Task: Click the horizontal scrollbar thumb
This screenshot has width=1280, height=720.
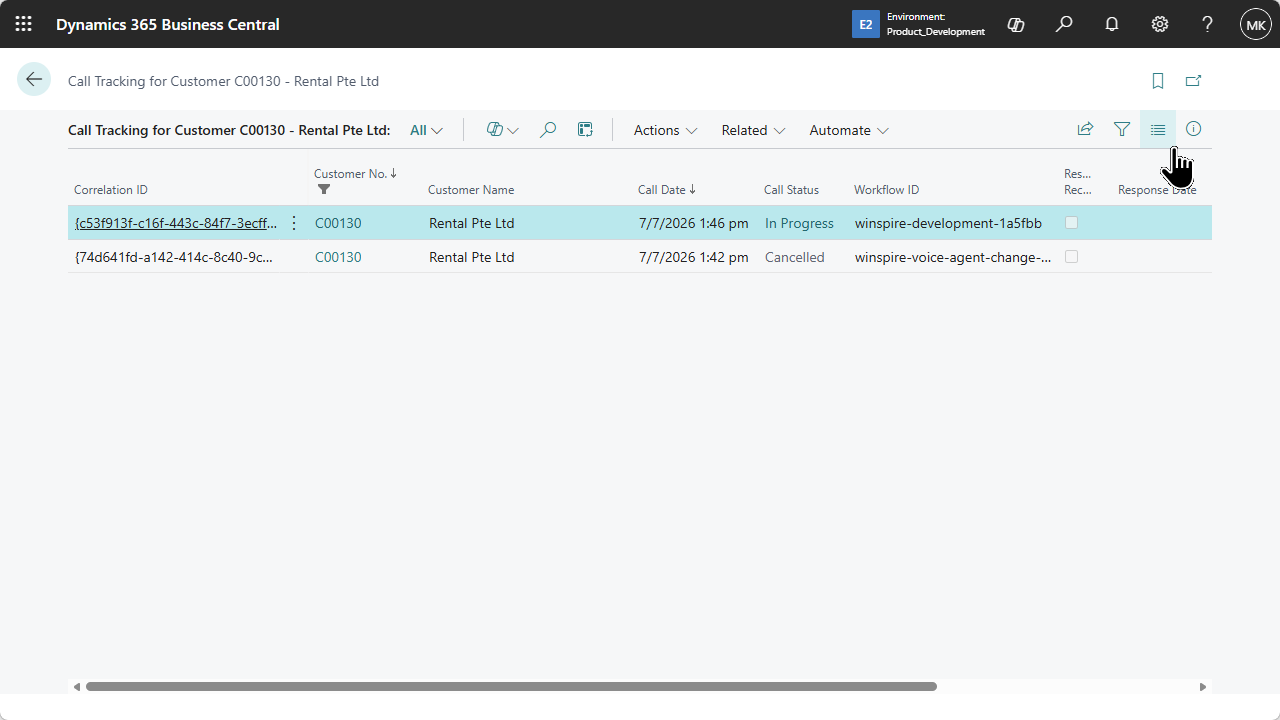Action: [x=511, y=687]
